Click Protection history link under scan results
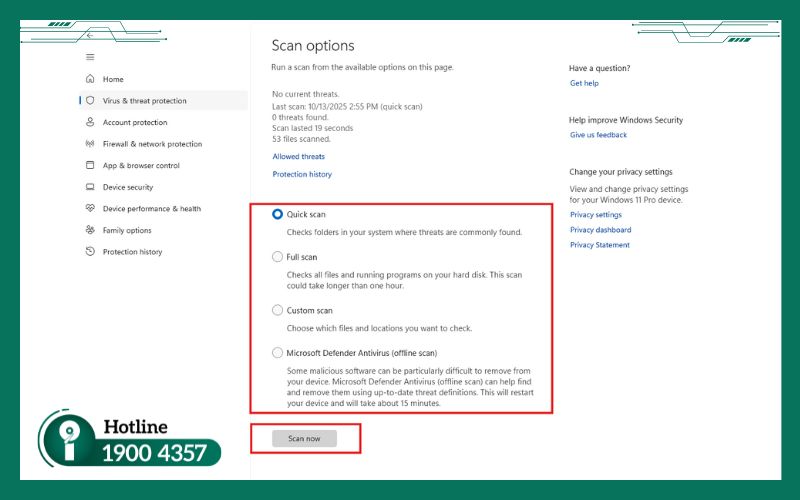This screenshot has height=500, width=800. pyautogui.click(x=302, y=175)
